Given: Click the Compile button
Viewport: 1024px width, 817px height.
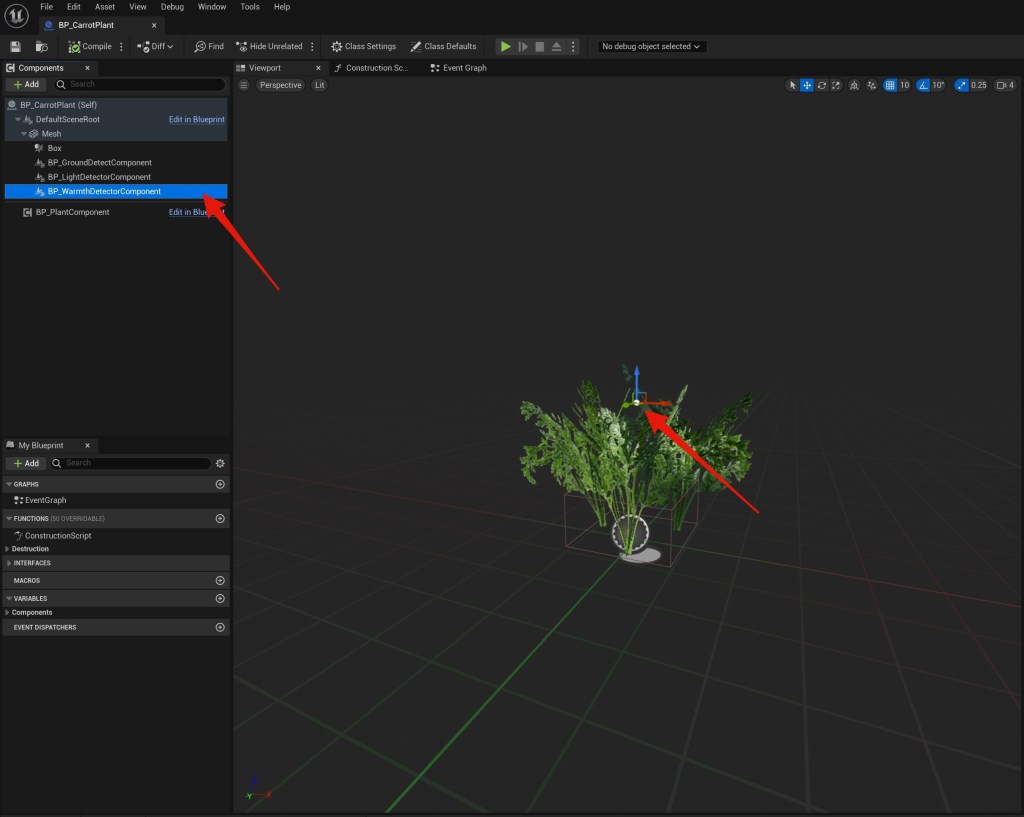Looking at the screenshot, I should pyautogui.click(x=90, y=46).
